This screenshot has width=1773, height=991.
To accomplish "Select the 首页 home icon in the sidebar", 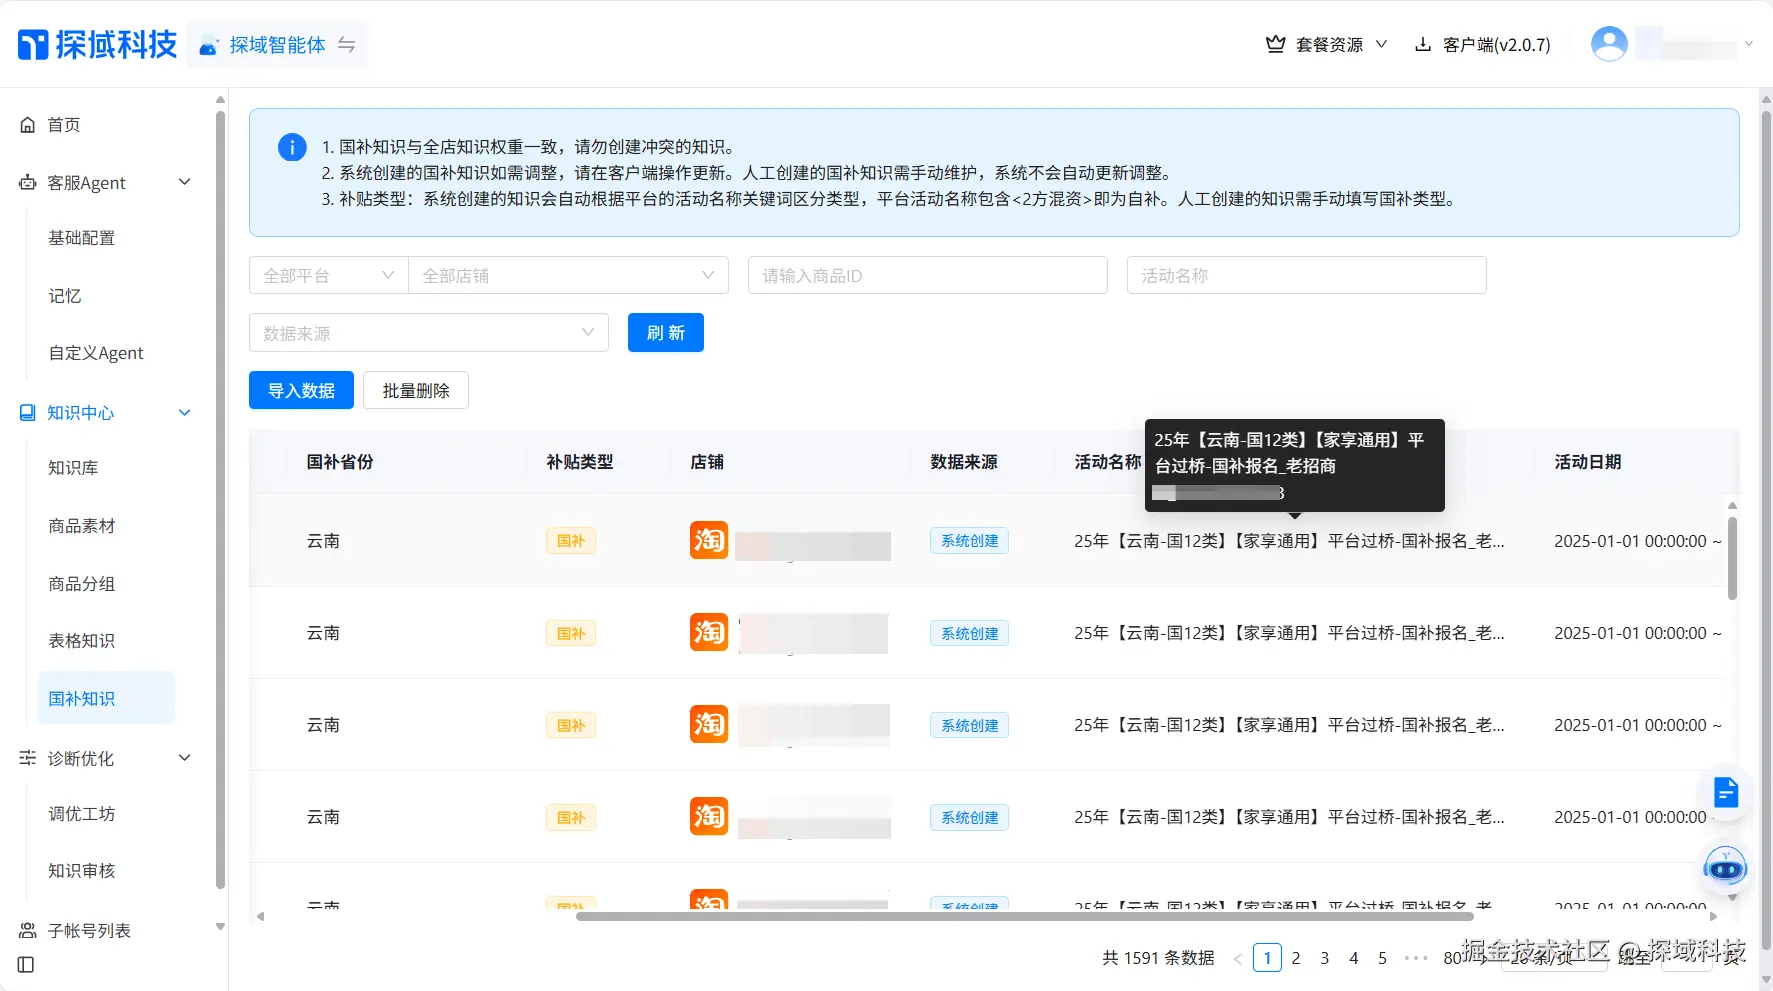I will tap(27, 124).
